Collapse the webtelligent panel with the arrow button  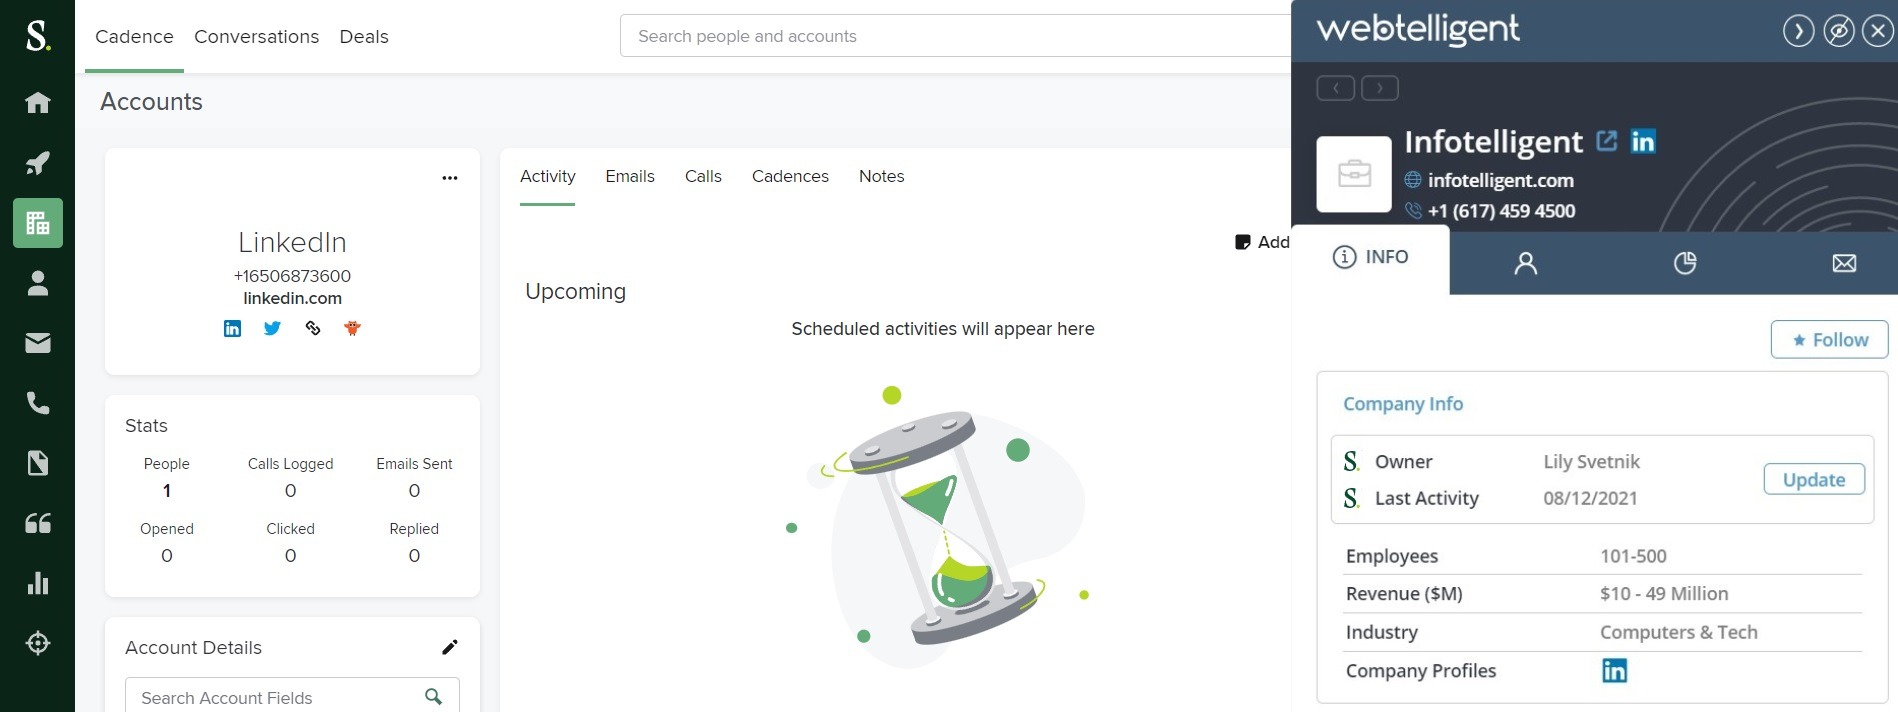click(x=1798, y=32)
